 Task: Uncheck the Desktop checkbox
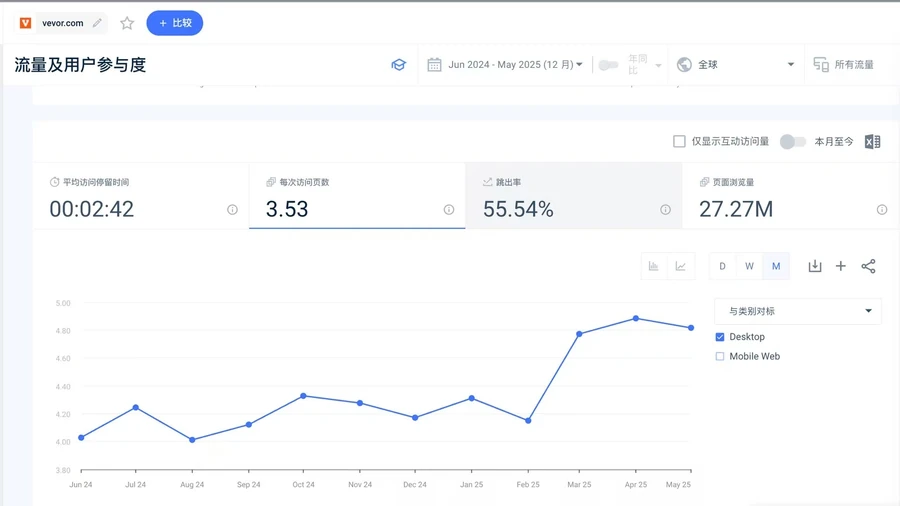point(720,337)
